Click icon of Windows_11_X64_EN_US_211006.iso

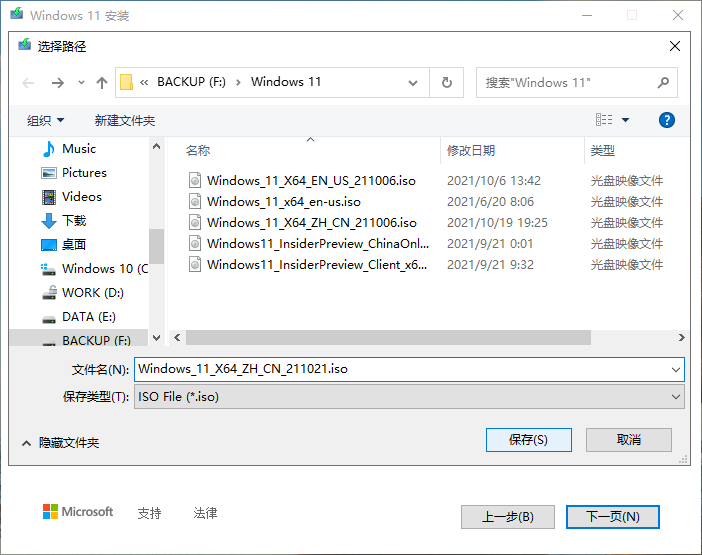195,180
